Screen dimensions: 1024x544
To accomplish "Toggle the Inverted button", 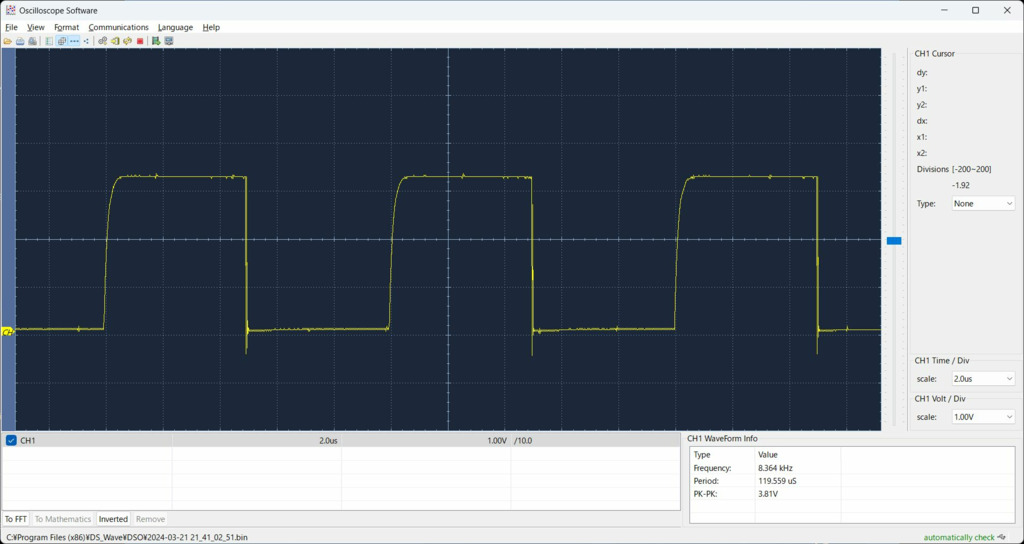I will (x=113, y=519).
